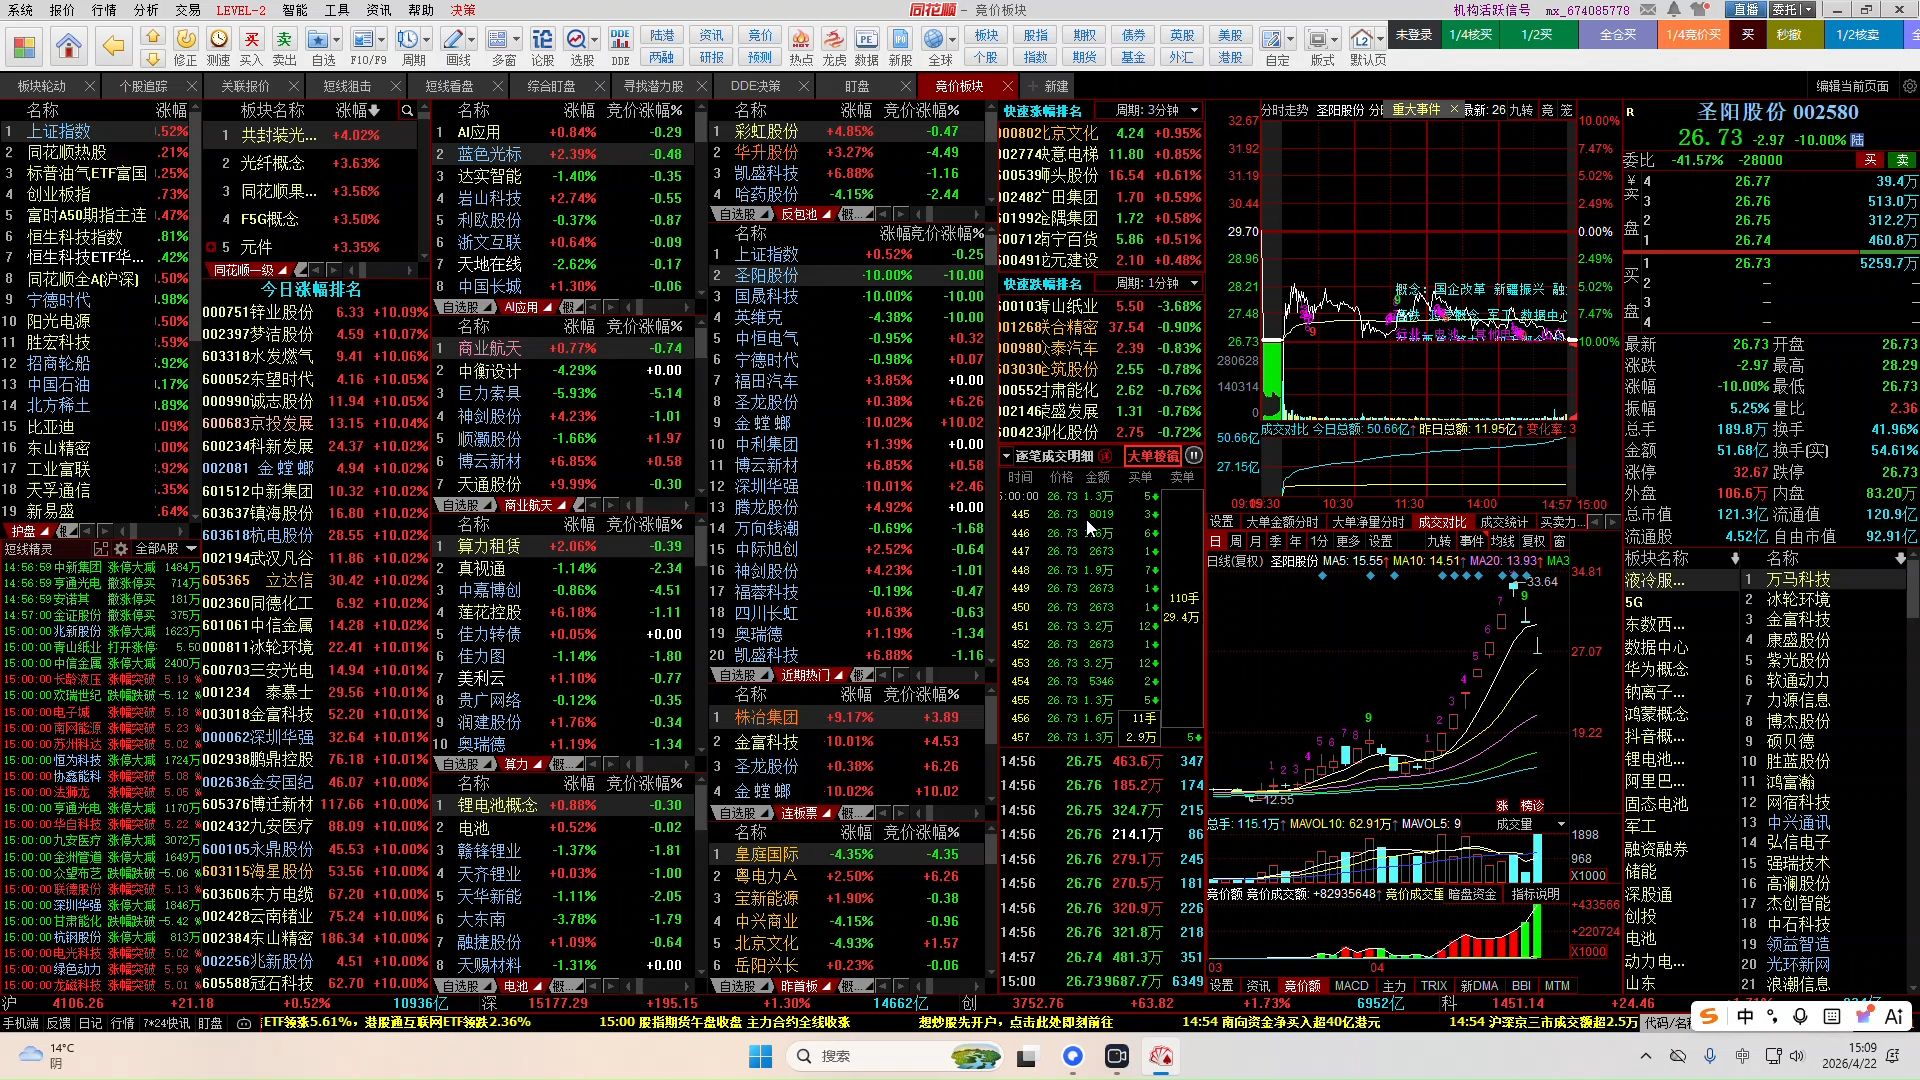1920x1080 pixels.
Task: Click the 编辑当前页面 link
Action: pos(1852,86)
